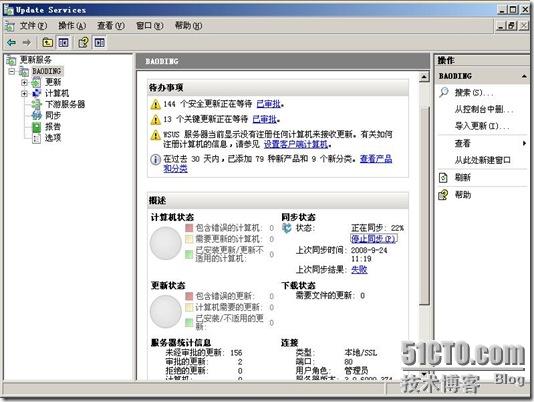534x402 pixels.
Task: Click the Forward arrow toolbar icon
Action: [27, 43]
